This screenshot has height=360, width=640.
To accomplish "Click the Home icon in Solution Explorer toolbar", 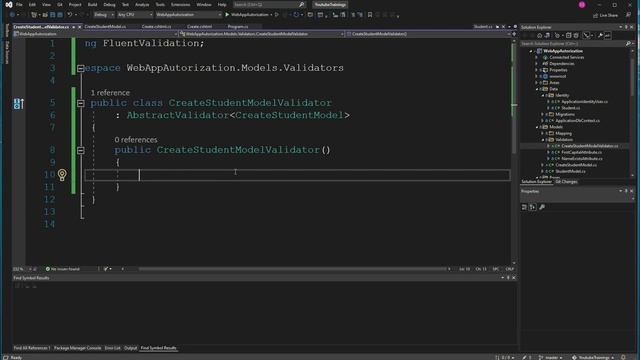I will click(x=539, y=36).
